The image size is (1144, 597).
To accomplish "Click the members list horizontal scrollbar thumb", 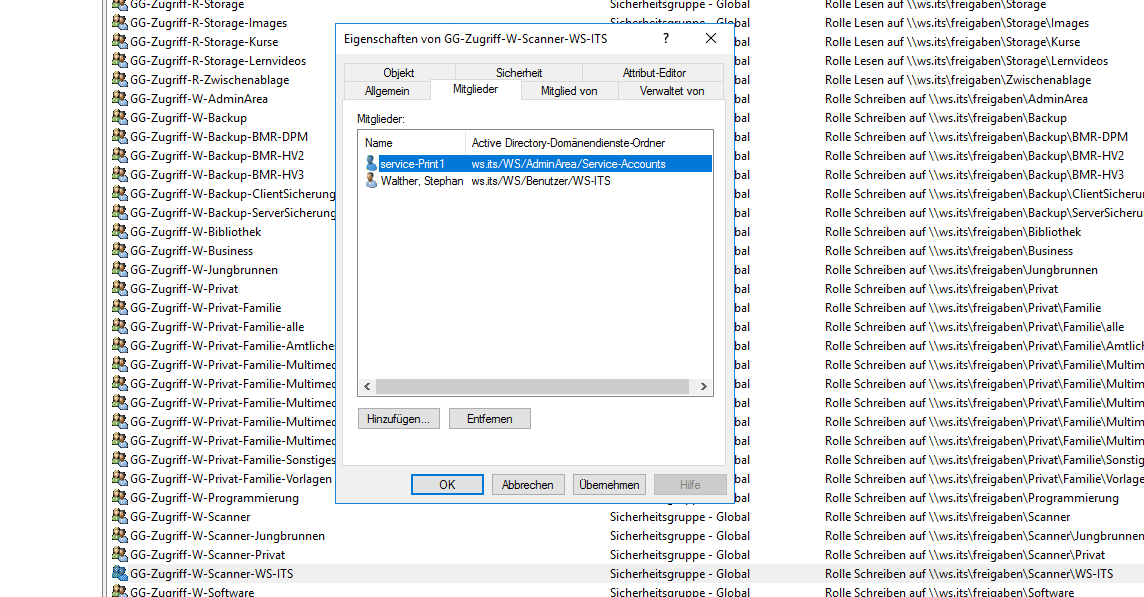I will pyautogui.click(x=533, y=386).
